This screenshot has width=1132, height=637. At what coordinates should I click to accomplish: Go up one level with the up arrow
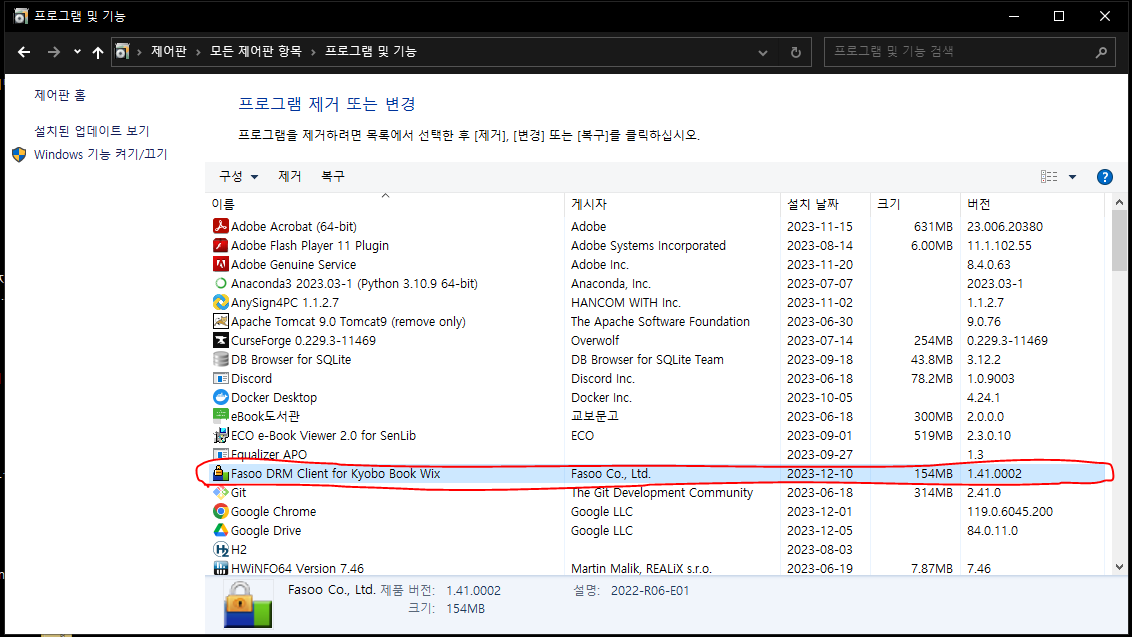98,52
